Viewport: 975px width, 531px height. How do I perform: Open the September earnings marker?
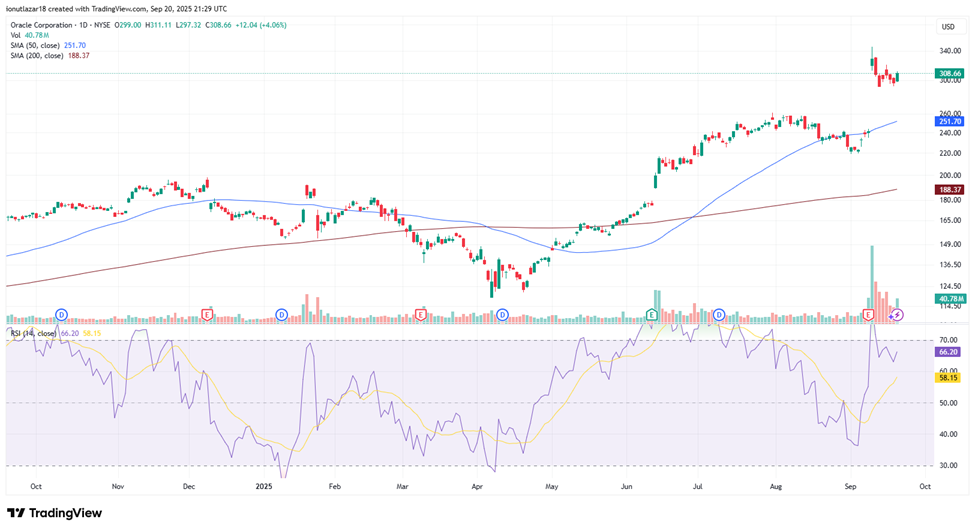pyautogui.click(x=868, y=314)
